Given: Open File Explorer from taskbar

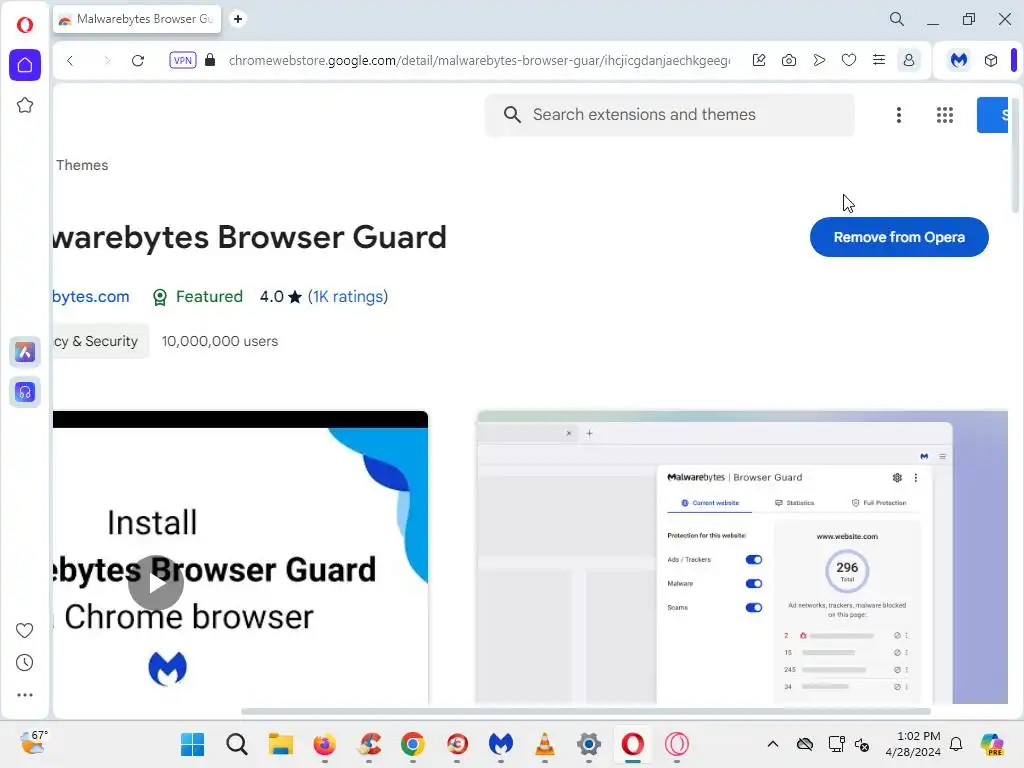Looking at the screenshot, I should [x=281, y=744].
